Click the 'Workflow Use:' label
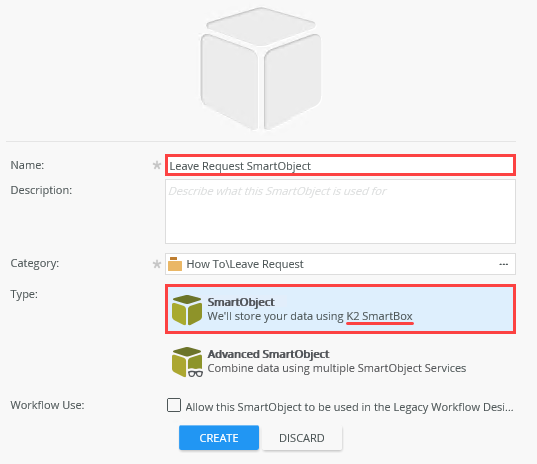537x464 pixels. [x=47, y=405]
